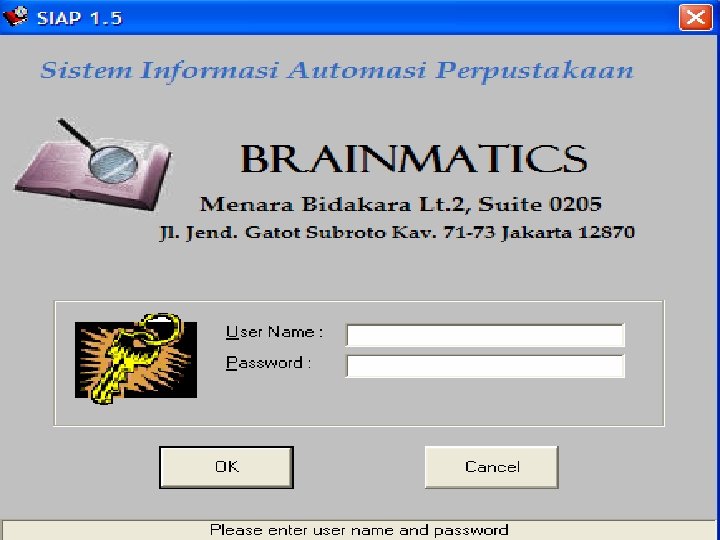Click the yellow keys login icon

click(x=136, y=359)
